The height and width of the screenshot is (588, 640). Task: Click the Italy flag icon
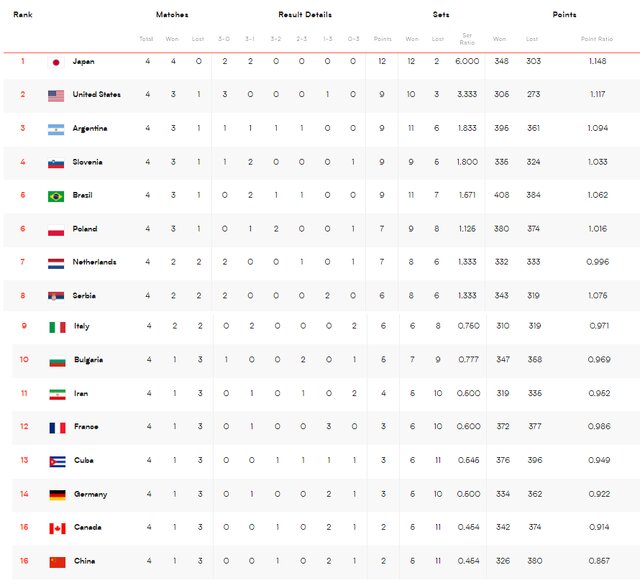tap(57, 327)
